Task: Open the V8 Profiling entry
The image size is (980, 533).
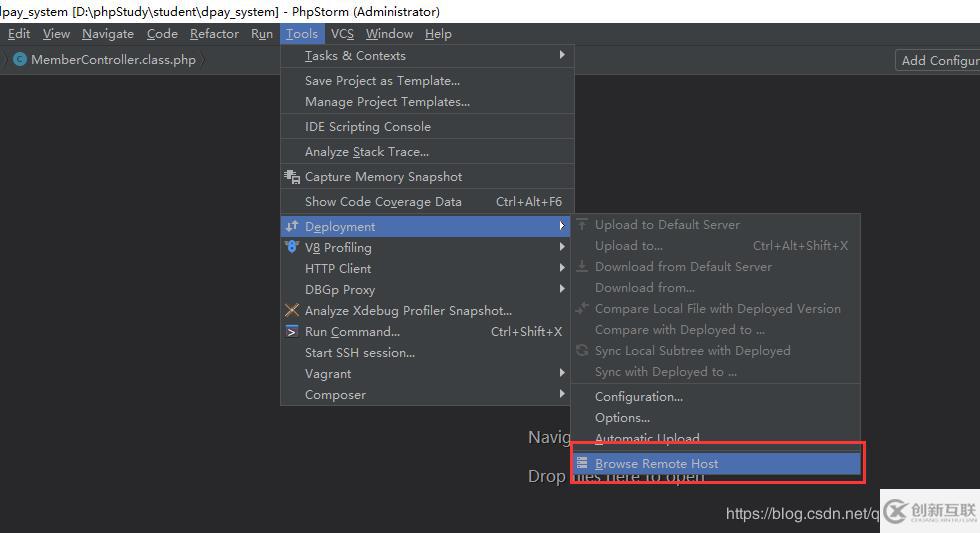Action: pyautogui.click(x=426, y=247)
